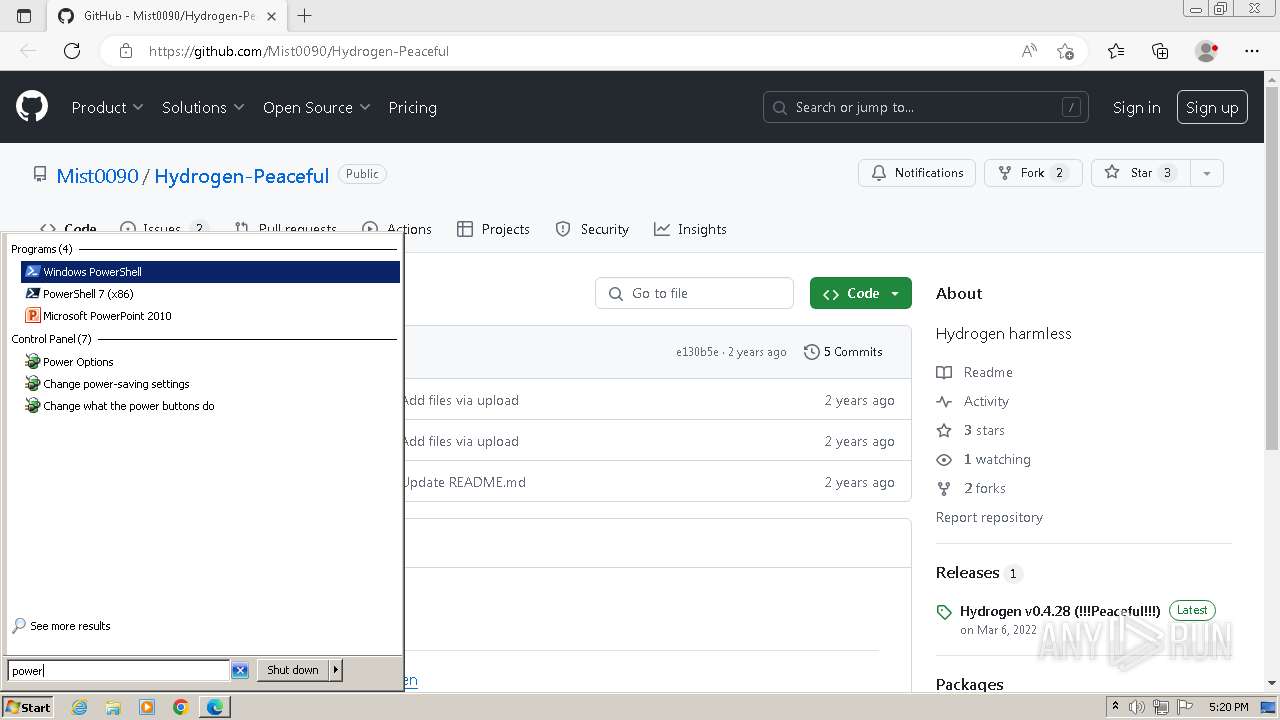Open the Pricing page

(412, 107)
